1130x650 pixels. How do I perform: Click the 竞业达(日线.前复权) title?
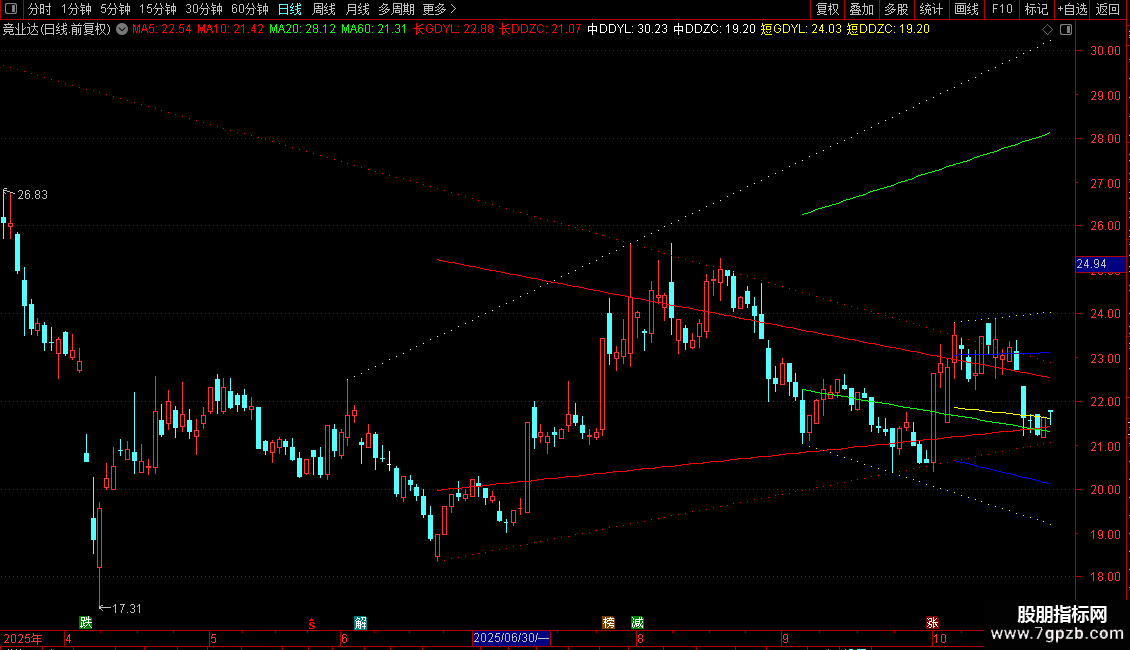pos(57,30)
